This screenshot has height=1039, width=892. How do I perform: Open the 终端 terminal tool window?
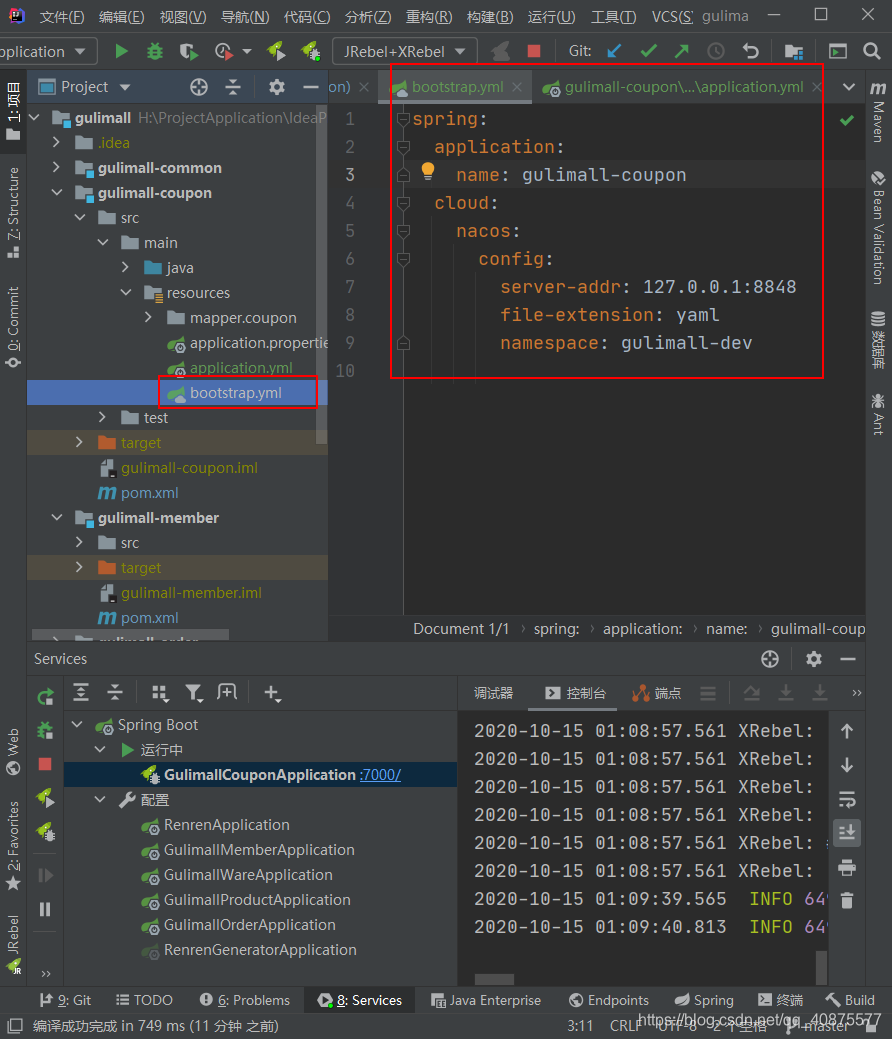pos(781,999)
